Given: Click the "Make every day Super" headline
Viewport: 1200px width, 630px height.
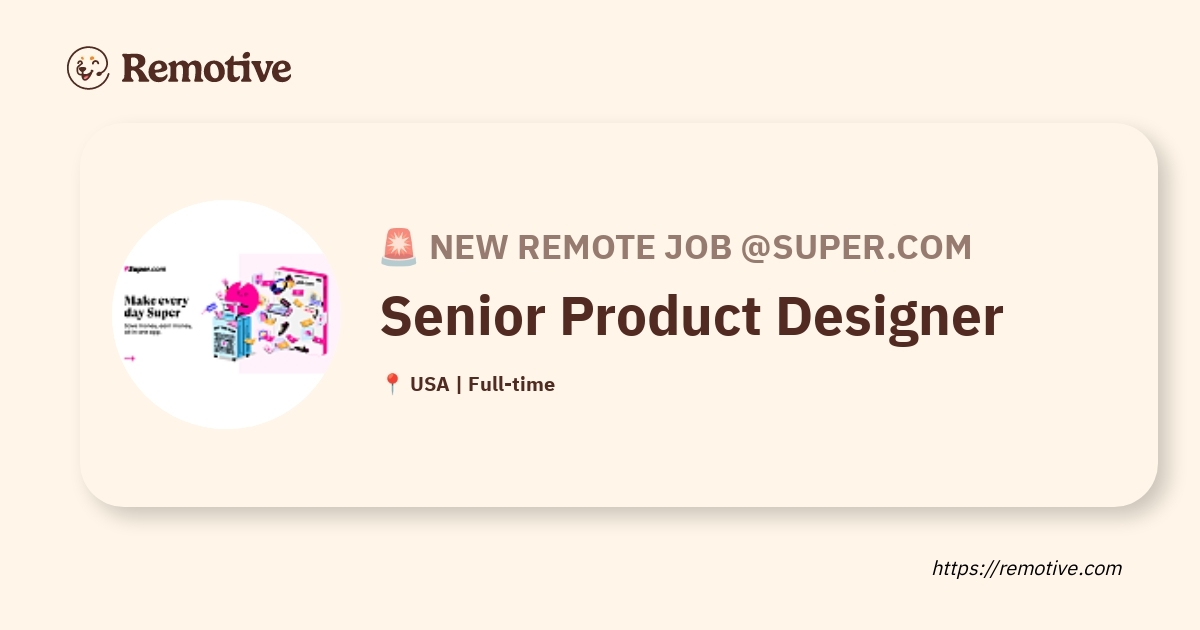Looking at the screenshot, I should 157,307.
